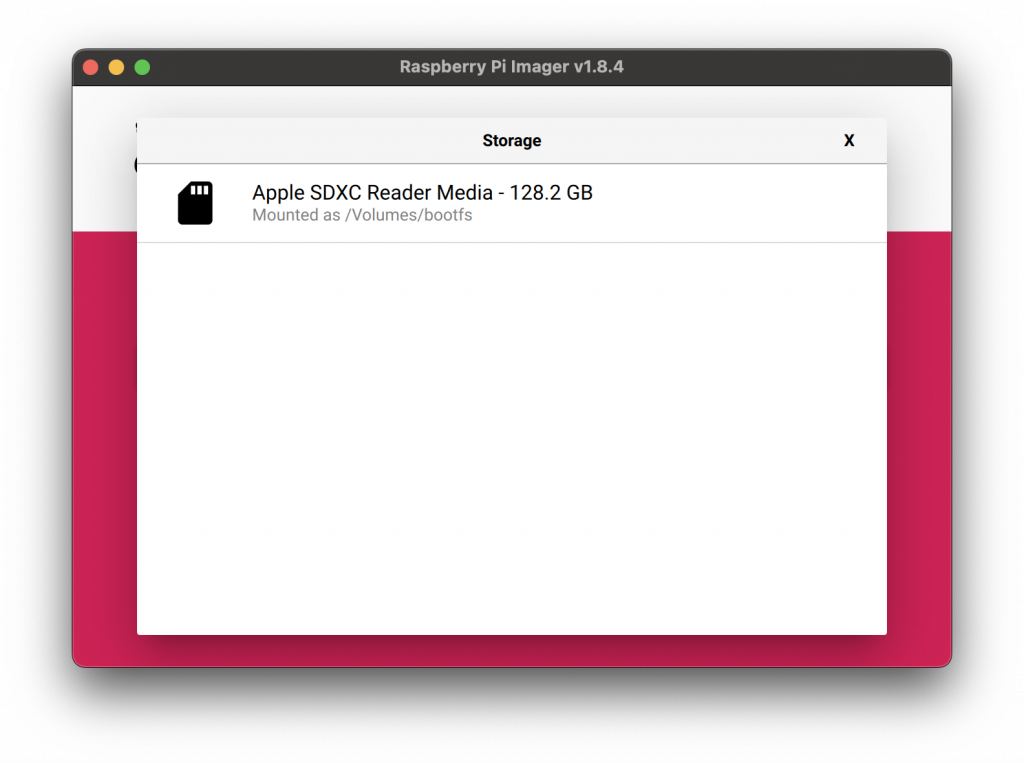Click the 'Mounted as /Volumes/bootfs' subtitle
This screenshot has width=1024, height=763.
click(361, 216)
